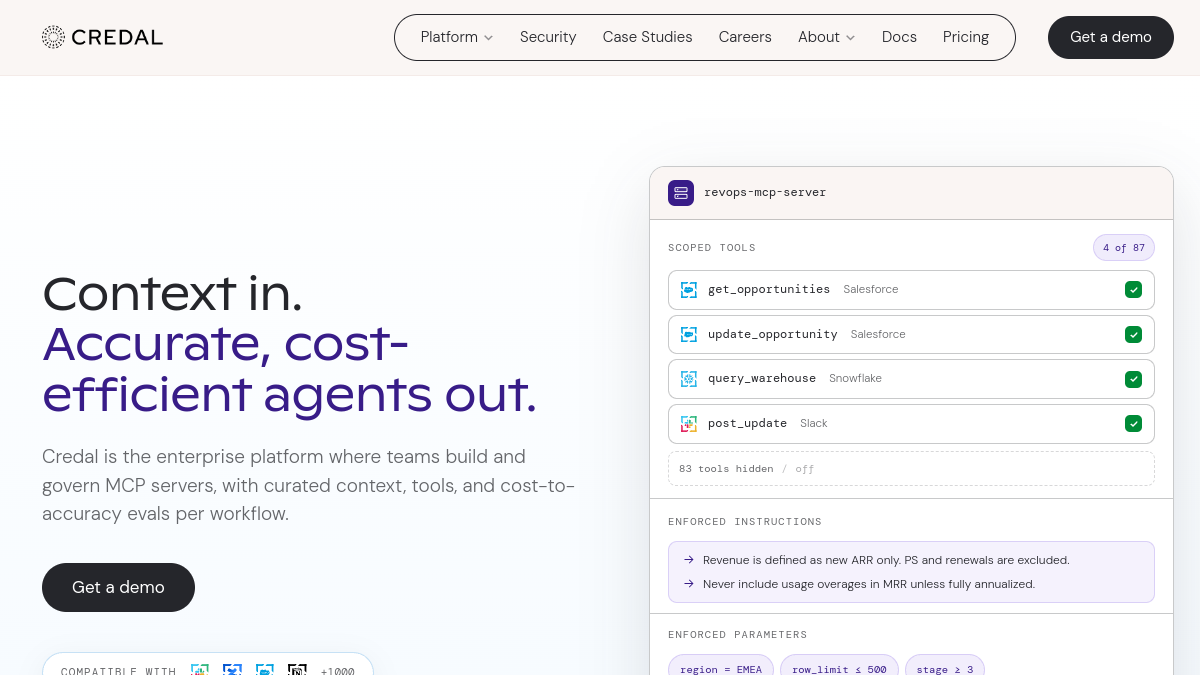This screenshot has height=675, width=1200.
Task: Open the Case Studies nav item
Action: [x=647, y=37]
